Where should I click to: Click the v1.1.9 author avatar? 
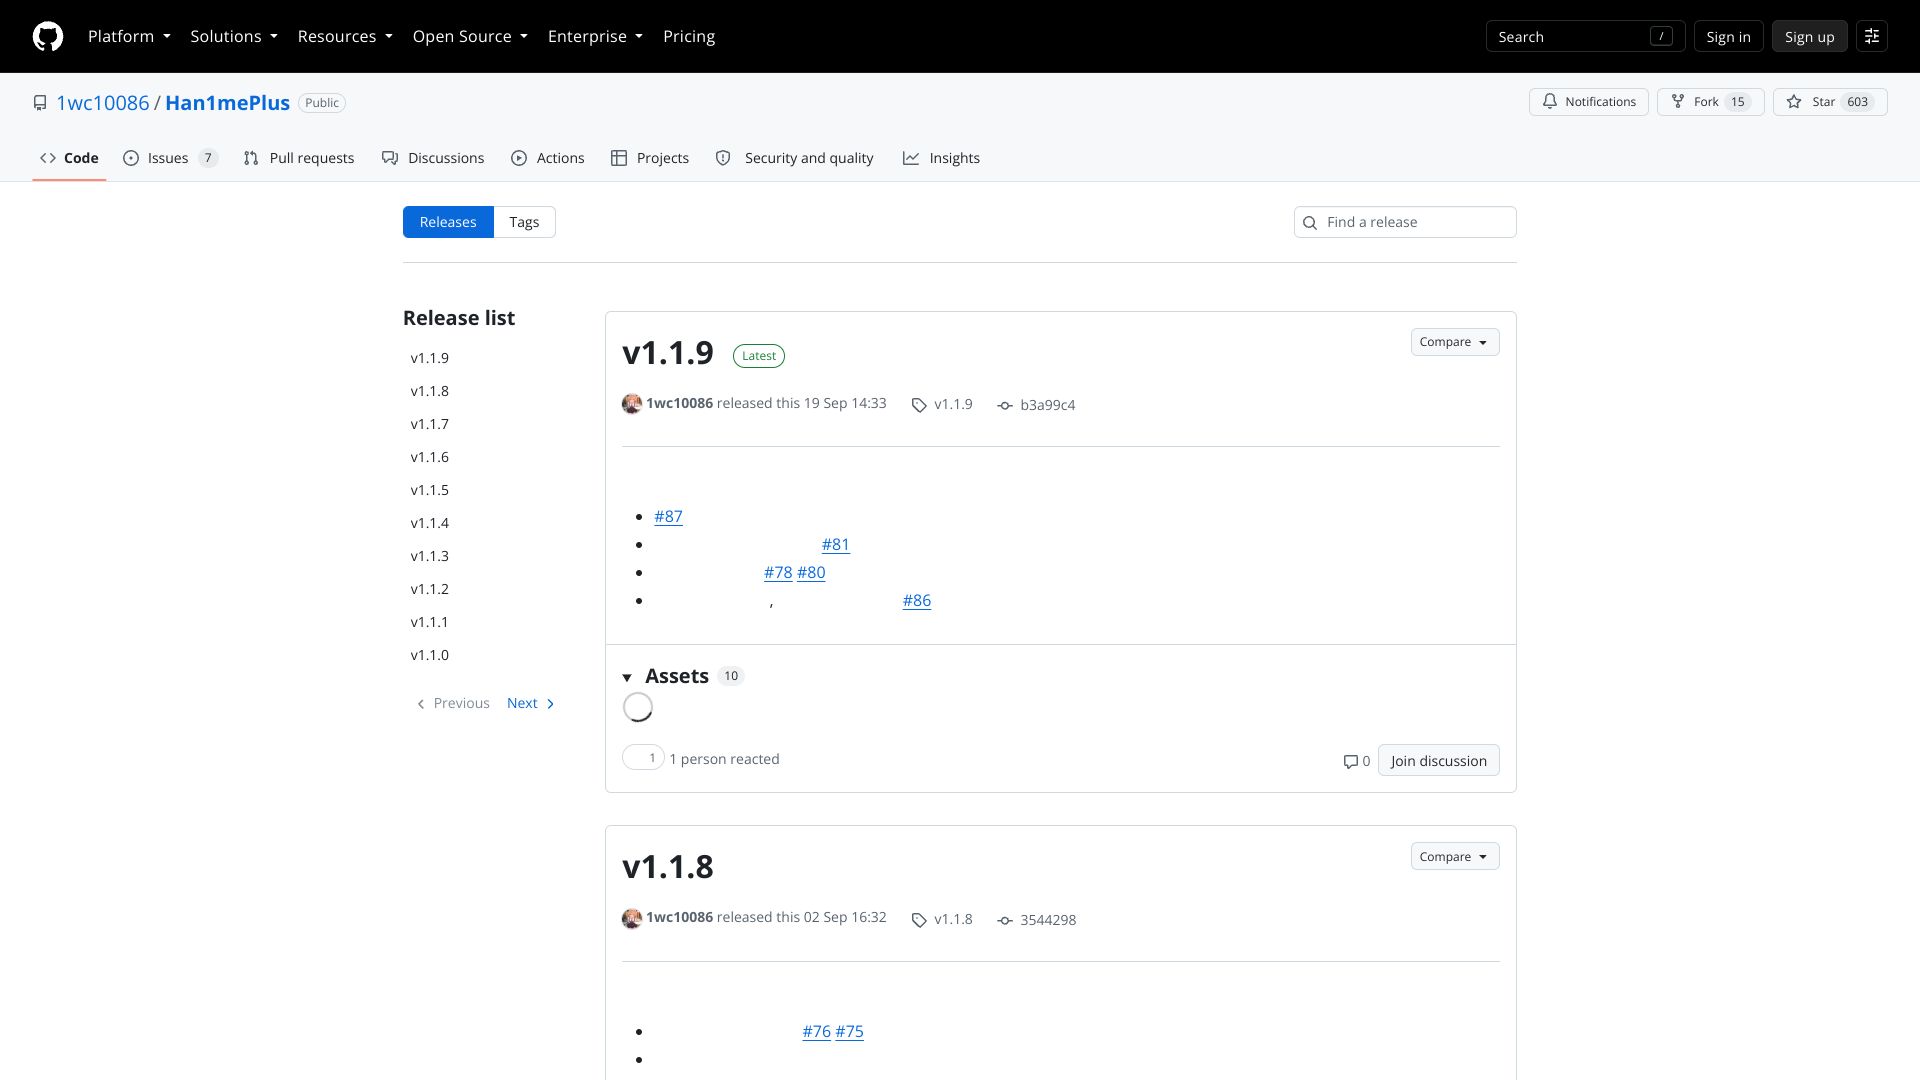tap(632, 404)
